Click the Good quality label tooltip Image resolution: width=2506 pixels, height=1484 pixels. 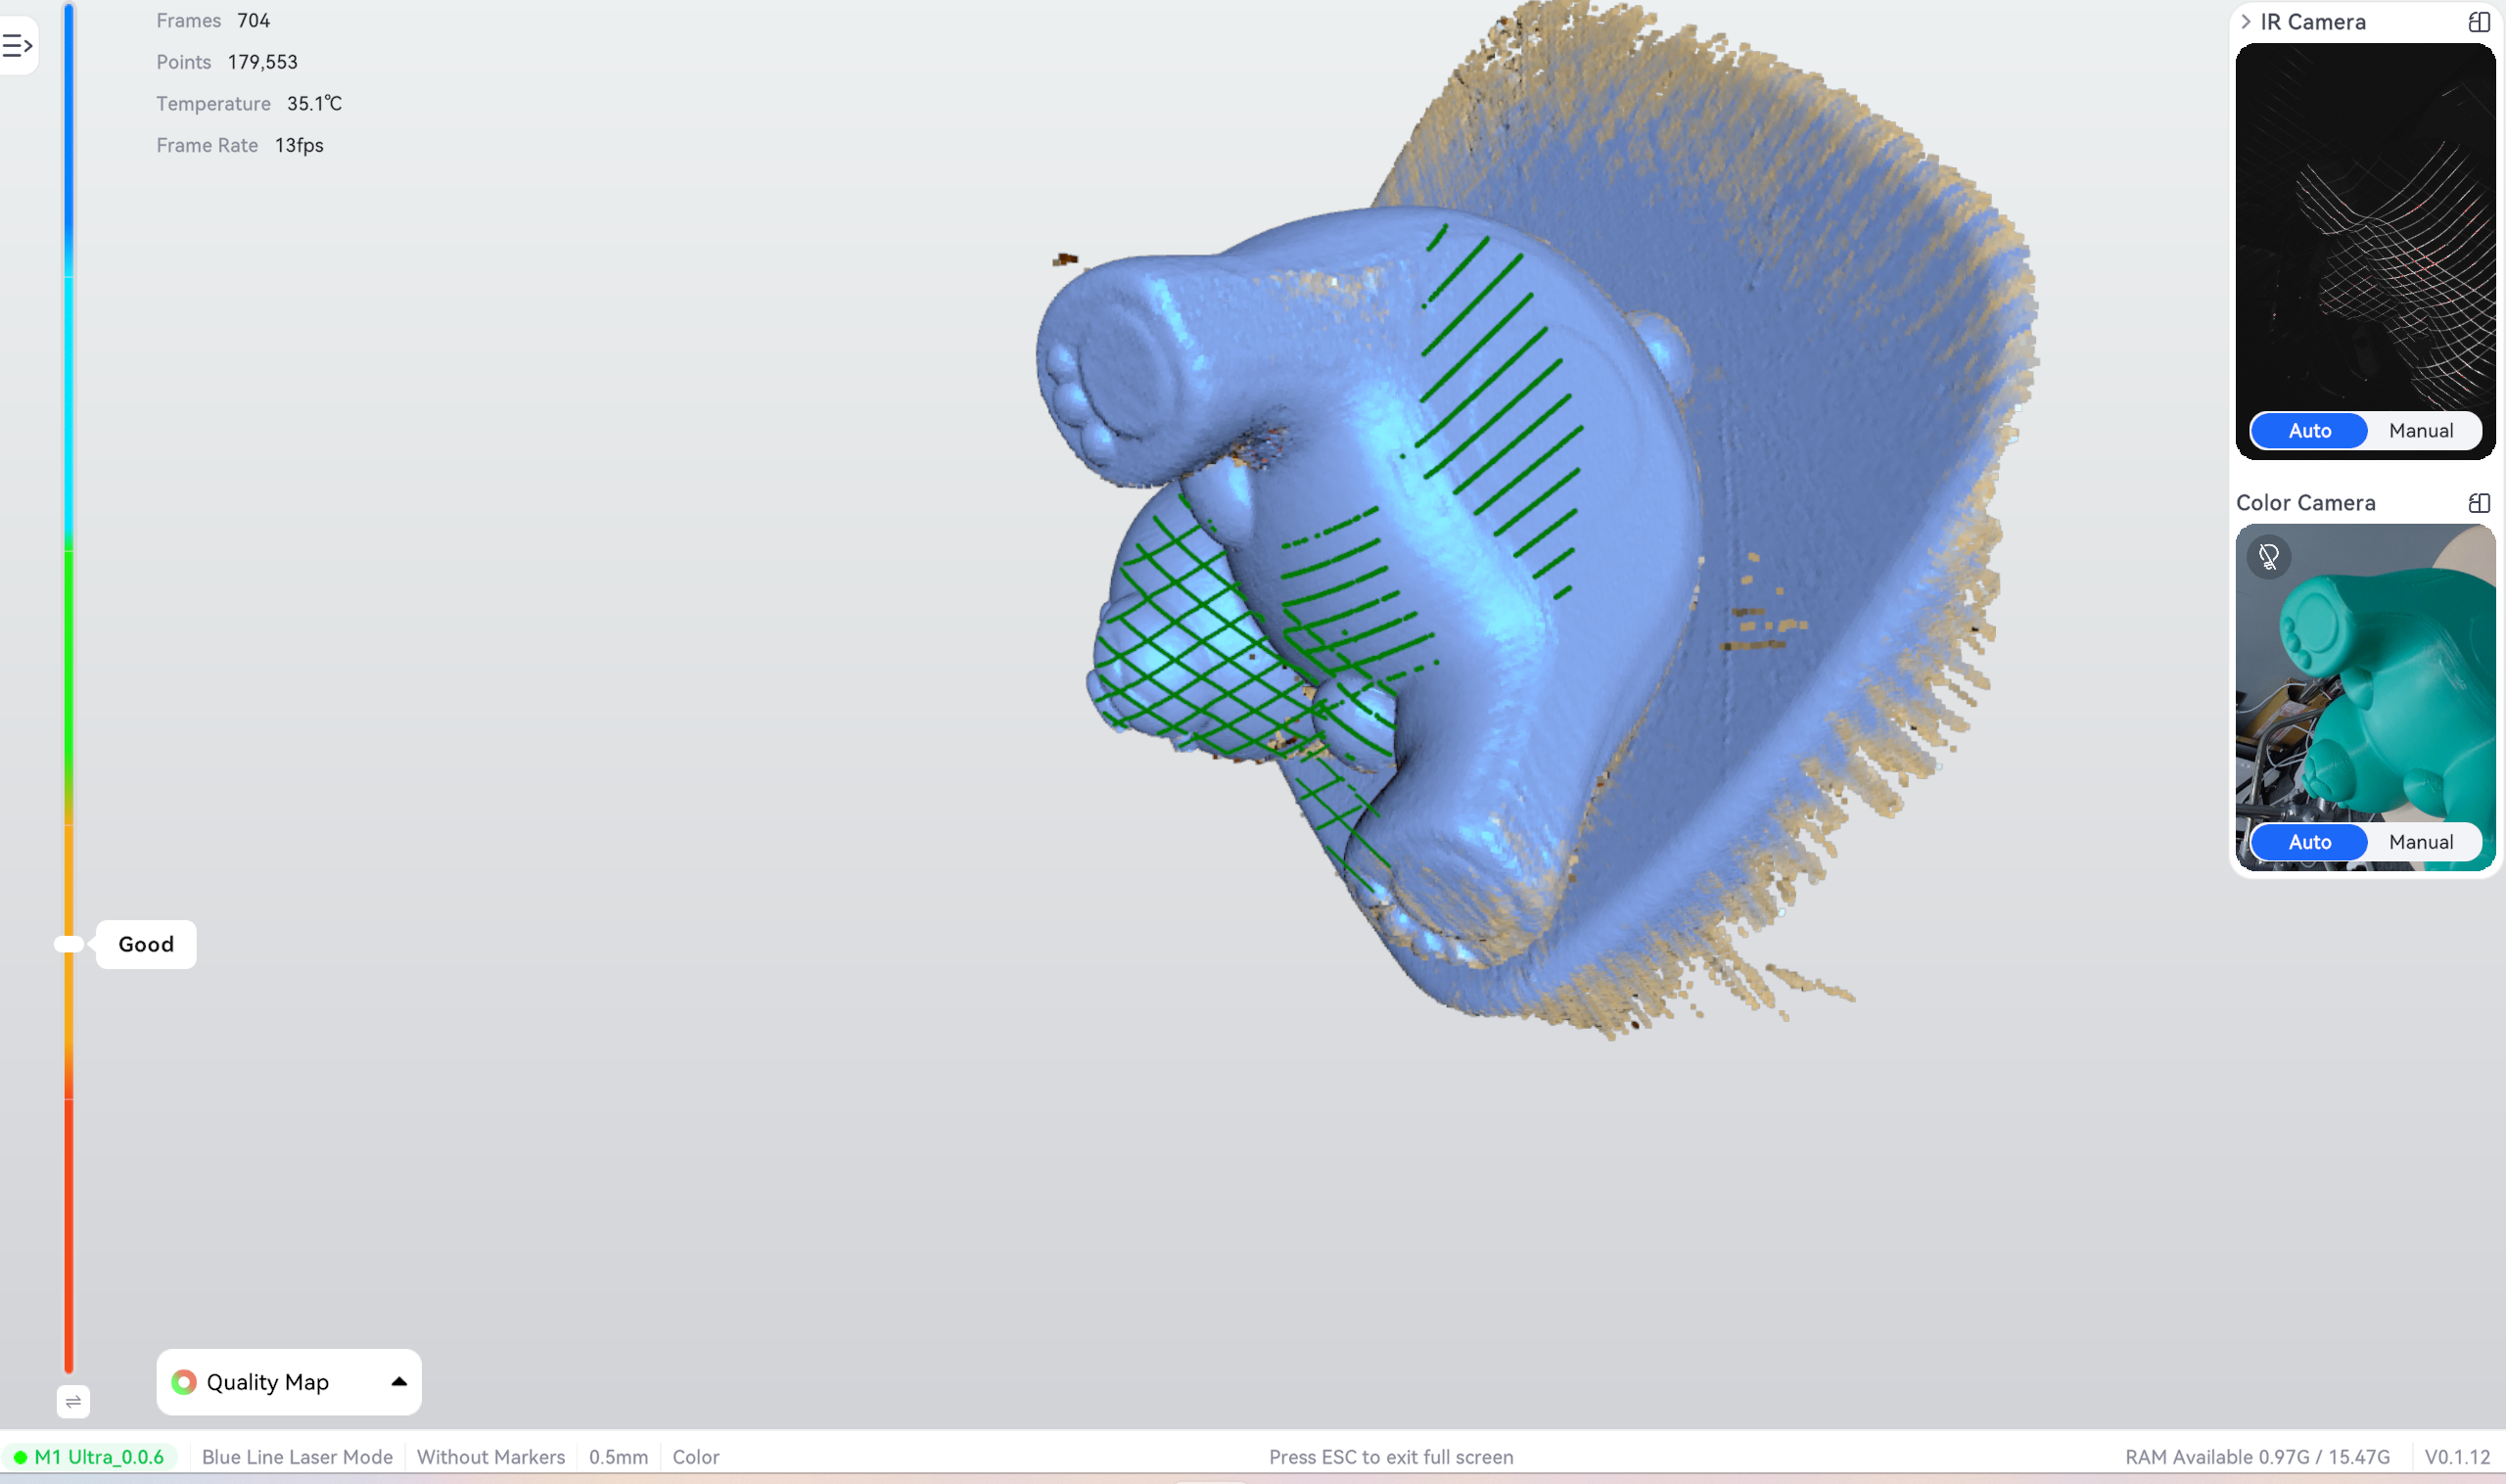[146, 944]
